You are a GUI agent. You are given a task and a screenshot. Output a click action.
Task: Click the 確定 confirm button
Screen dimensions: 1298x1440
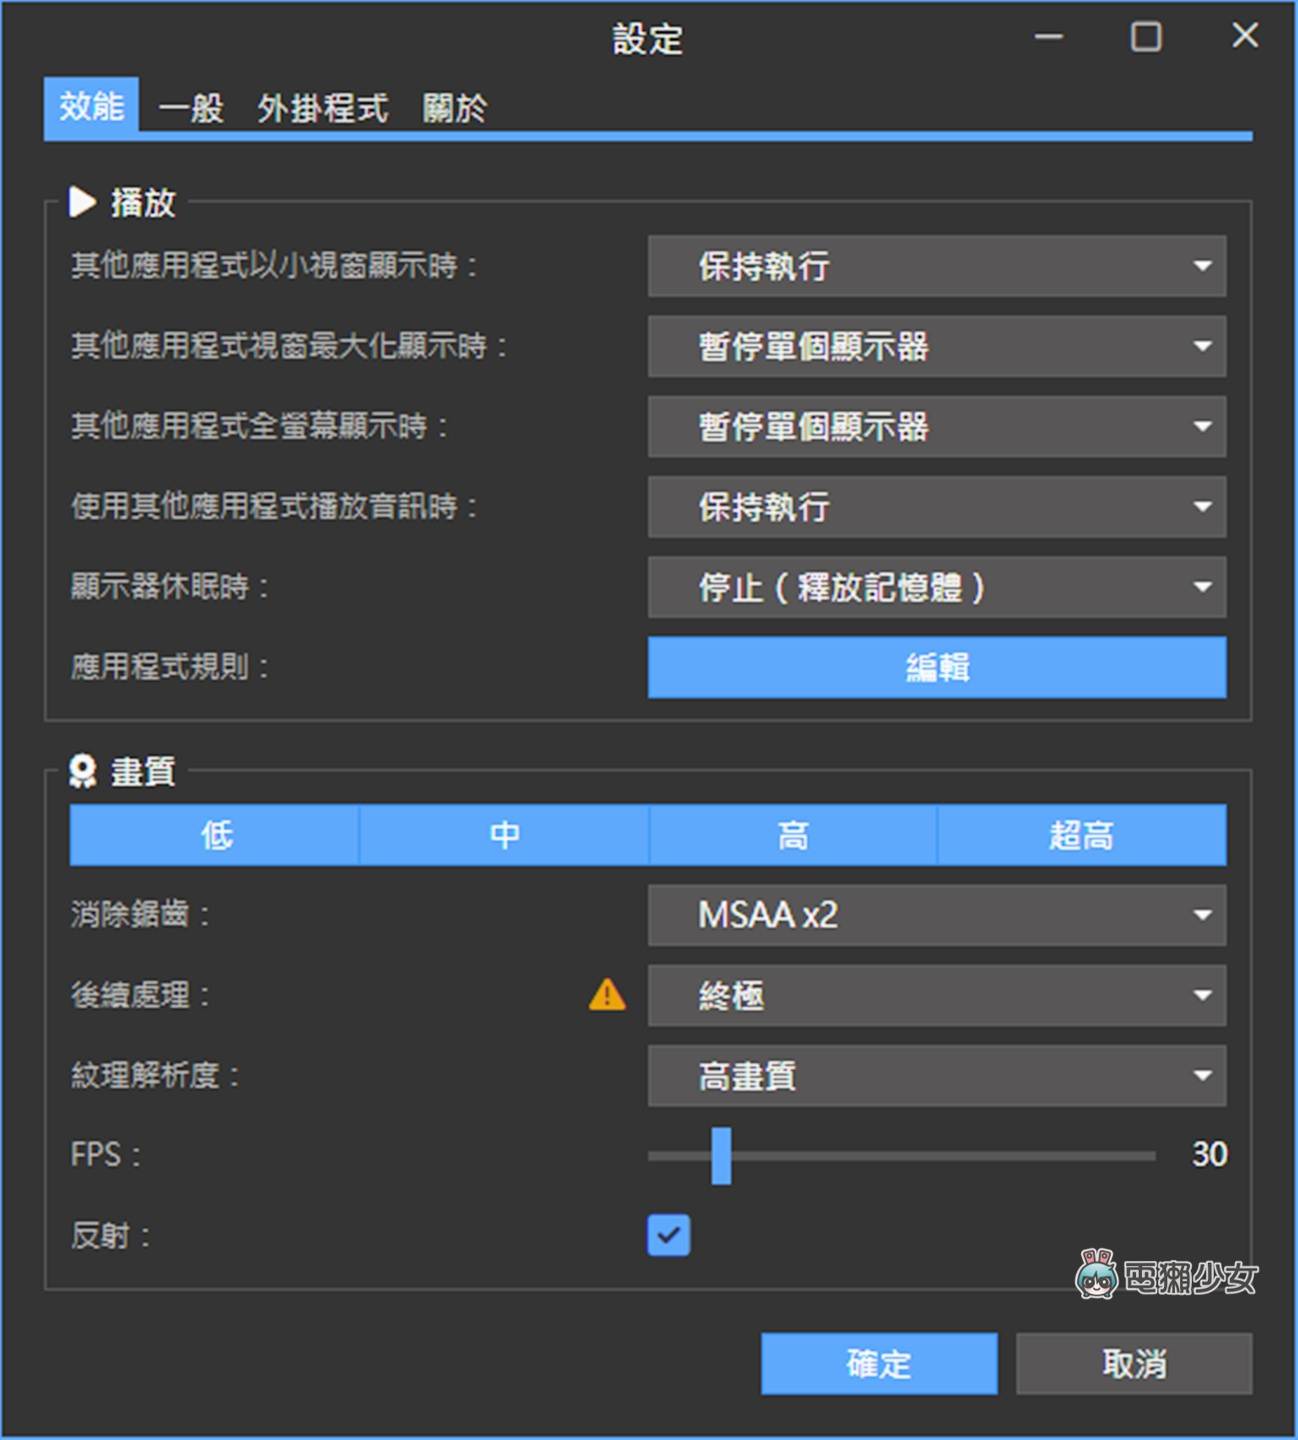(x=878, y=1363)
